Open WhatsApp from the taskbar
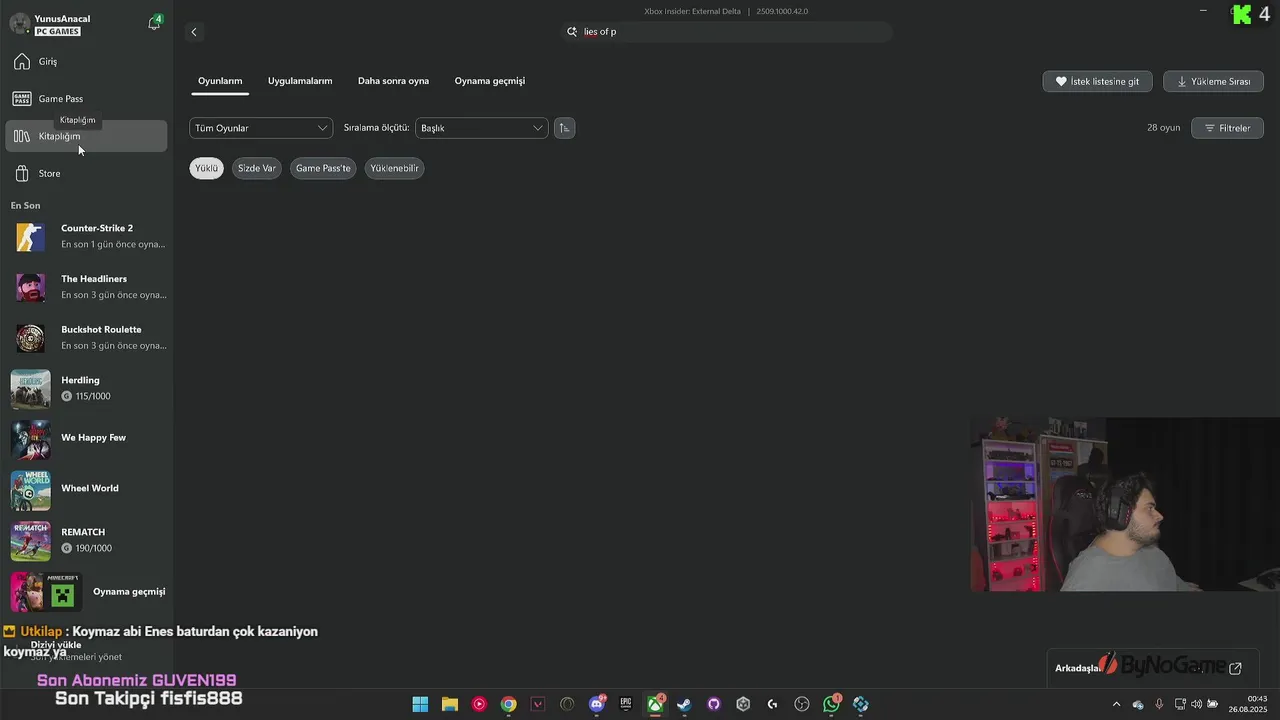Screen dimensions: 1280x720 coord(831,704)
